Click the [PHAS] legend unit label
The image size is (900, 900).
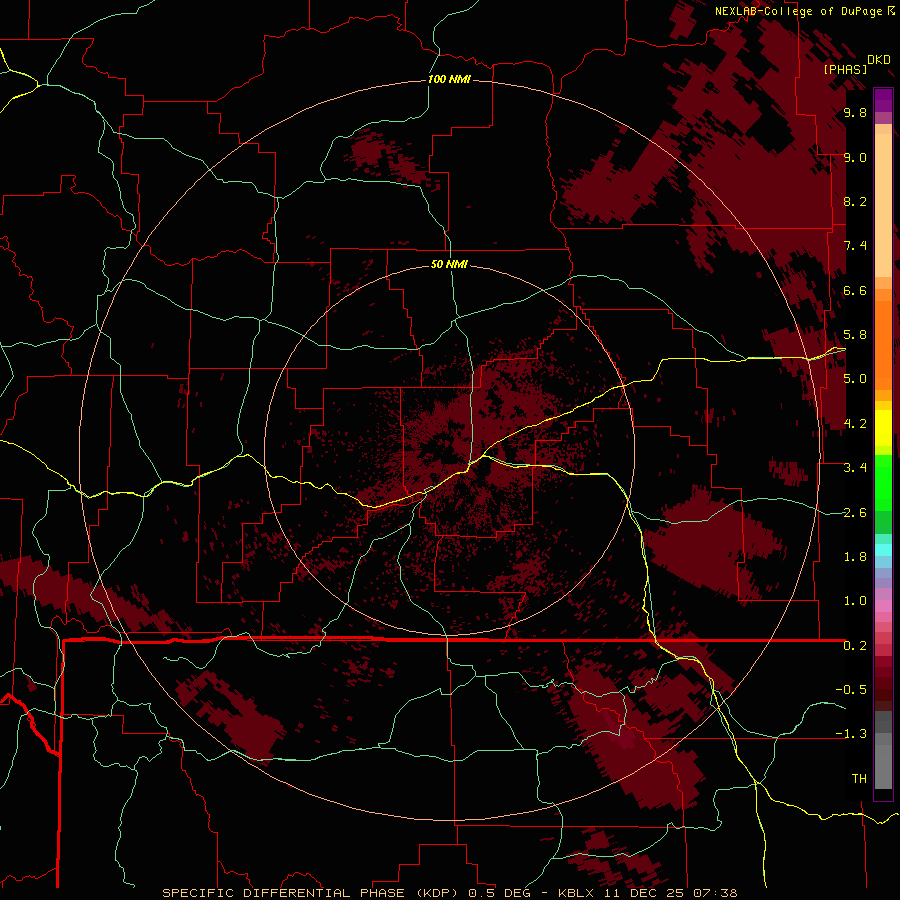tap(845, 69)
